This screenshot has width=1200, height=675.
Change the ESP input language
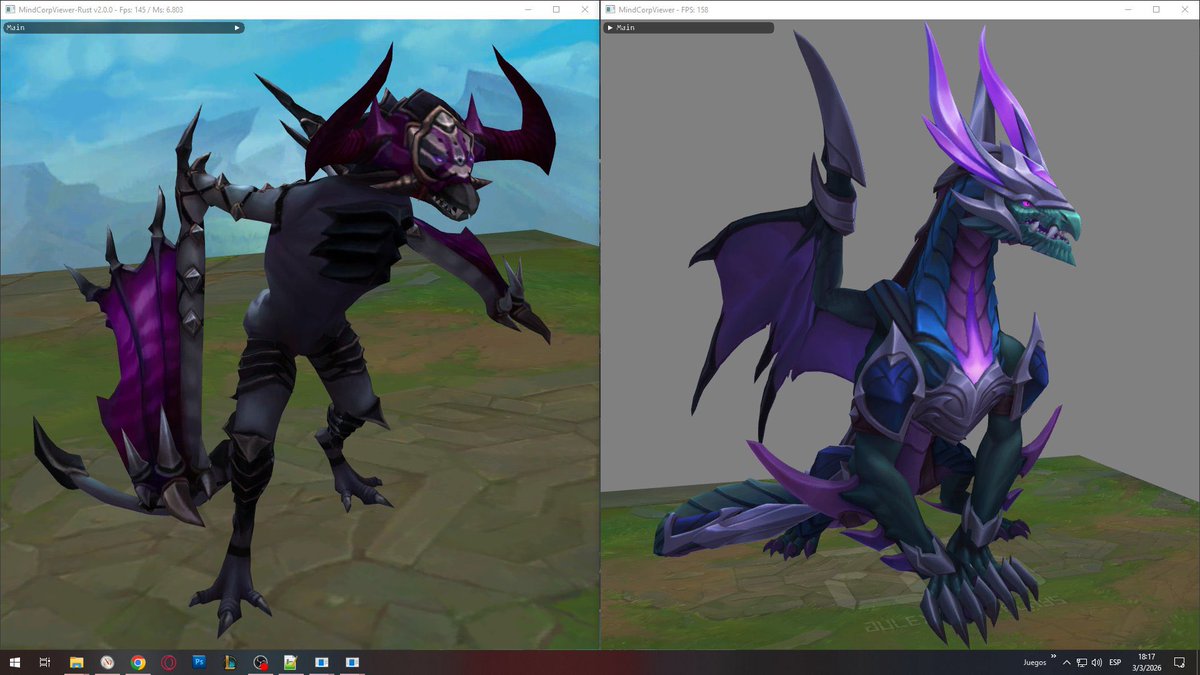(x=1116, y=662)
